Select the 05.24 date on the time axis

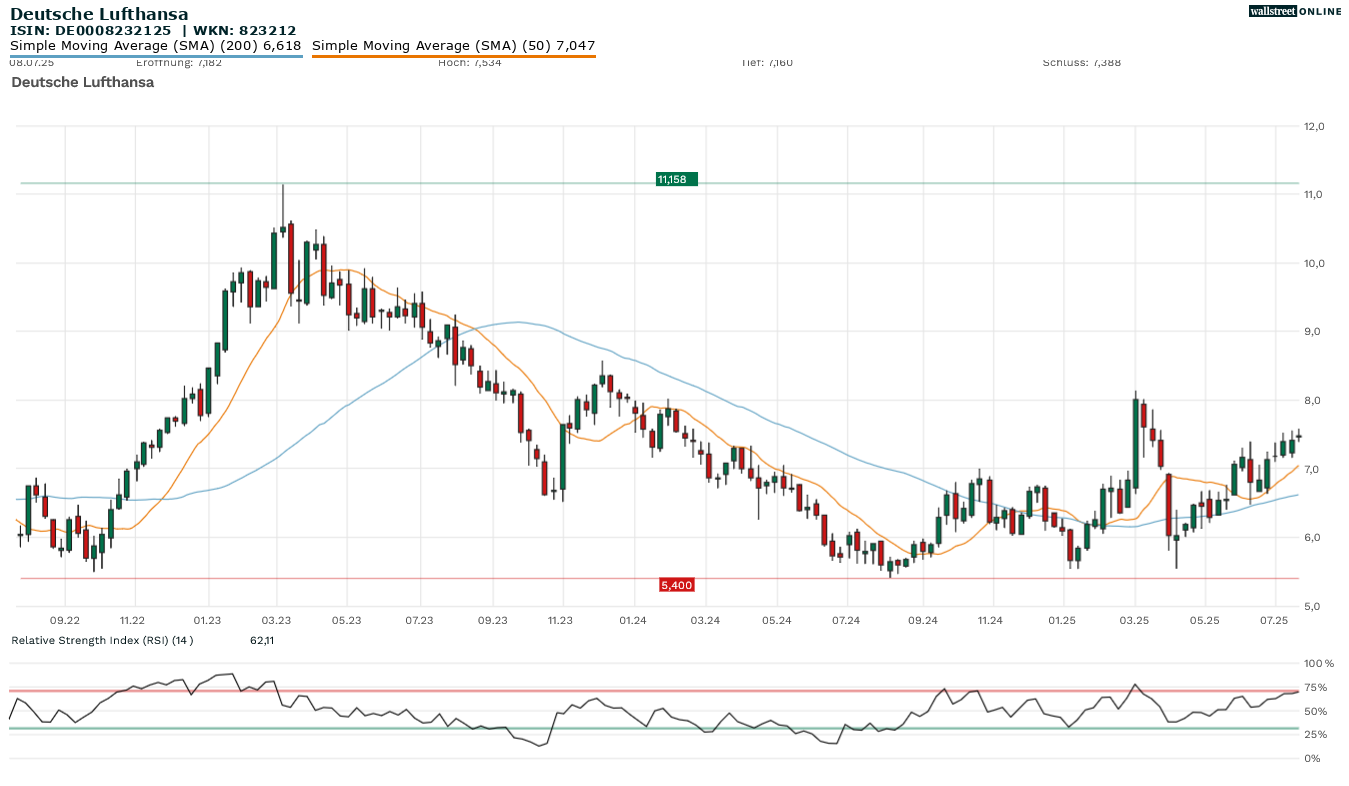coord(776,621)
